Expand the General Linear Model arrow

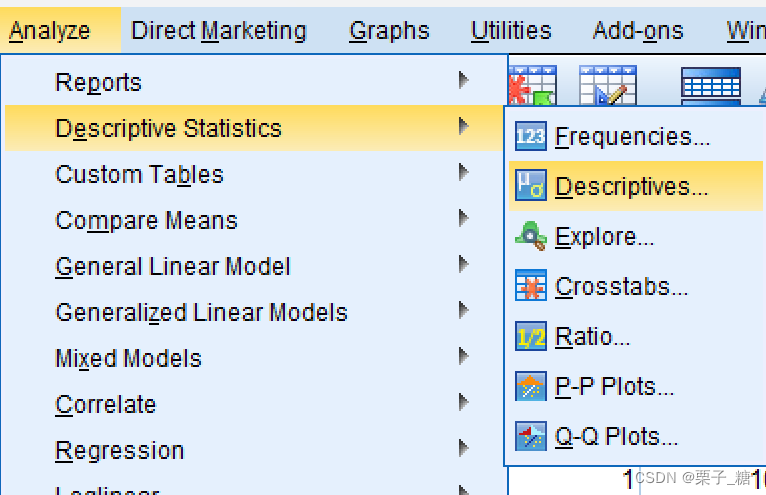click(x=464, y=264)
